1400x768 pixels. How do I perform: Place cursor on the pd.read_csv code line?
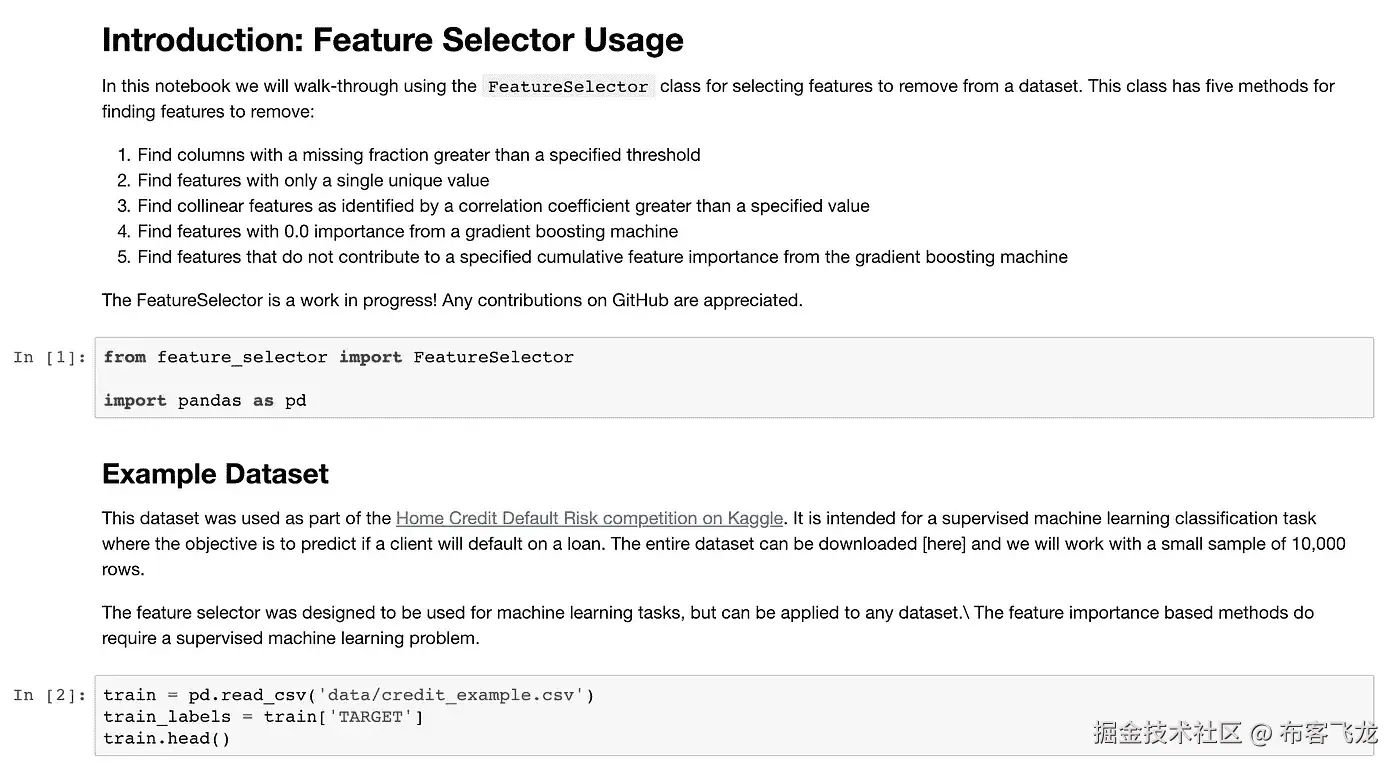348,695
